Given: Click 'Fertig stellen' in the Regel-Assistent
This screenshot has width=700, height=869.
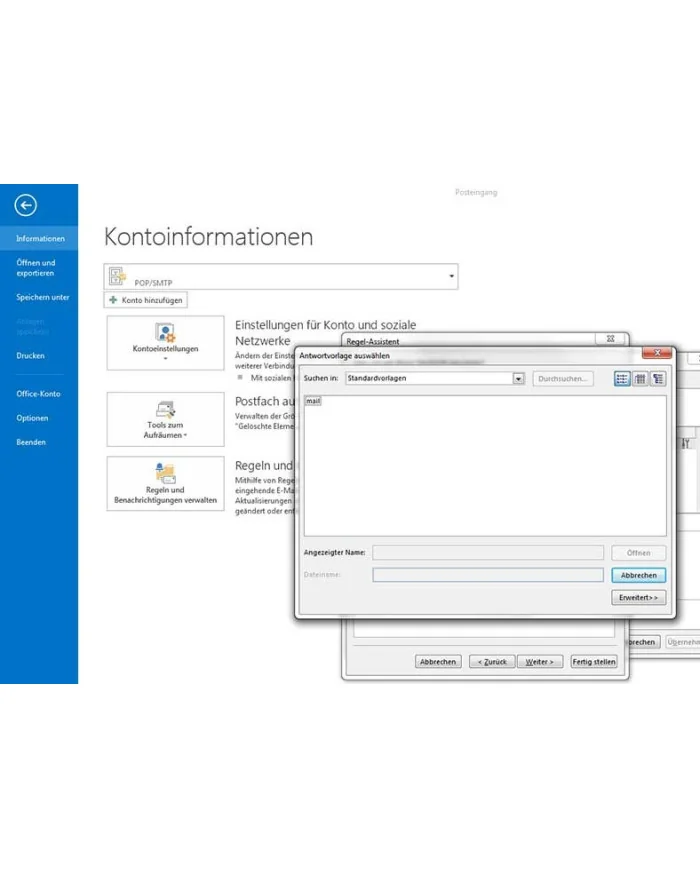Looking at the screenshot, I should (x=594, y=662).
